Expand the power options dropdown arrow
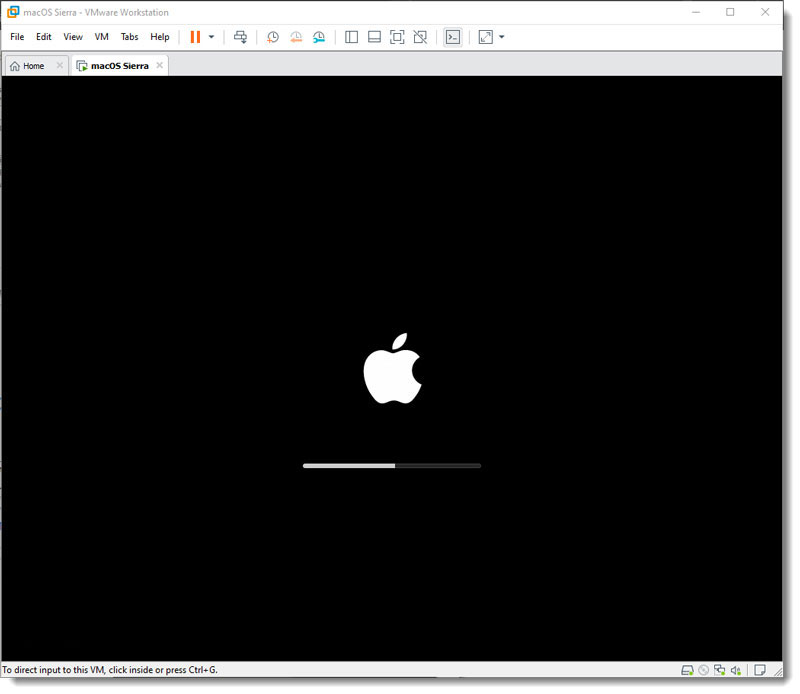This screenshot has width=800, height=694. pos(211,37)
